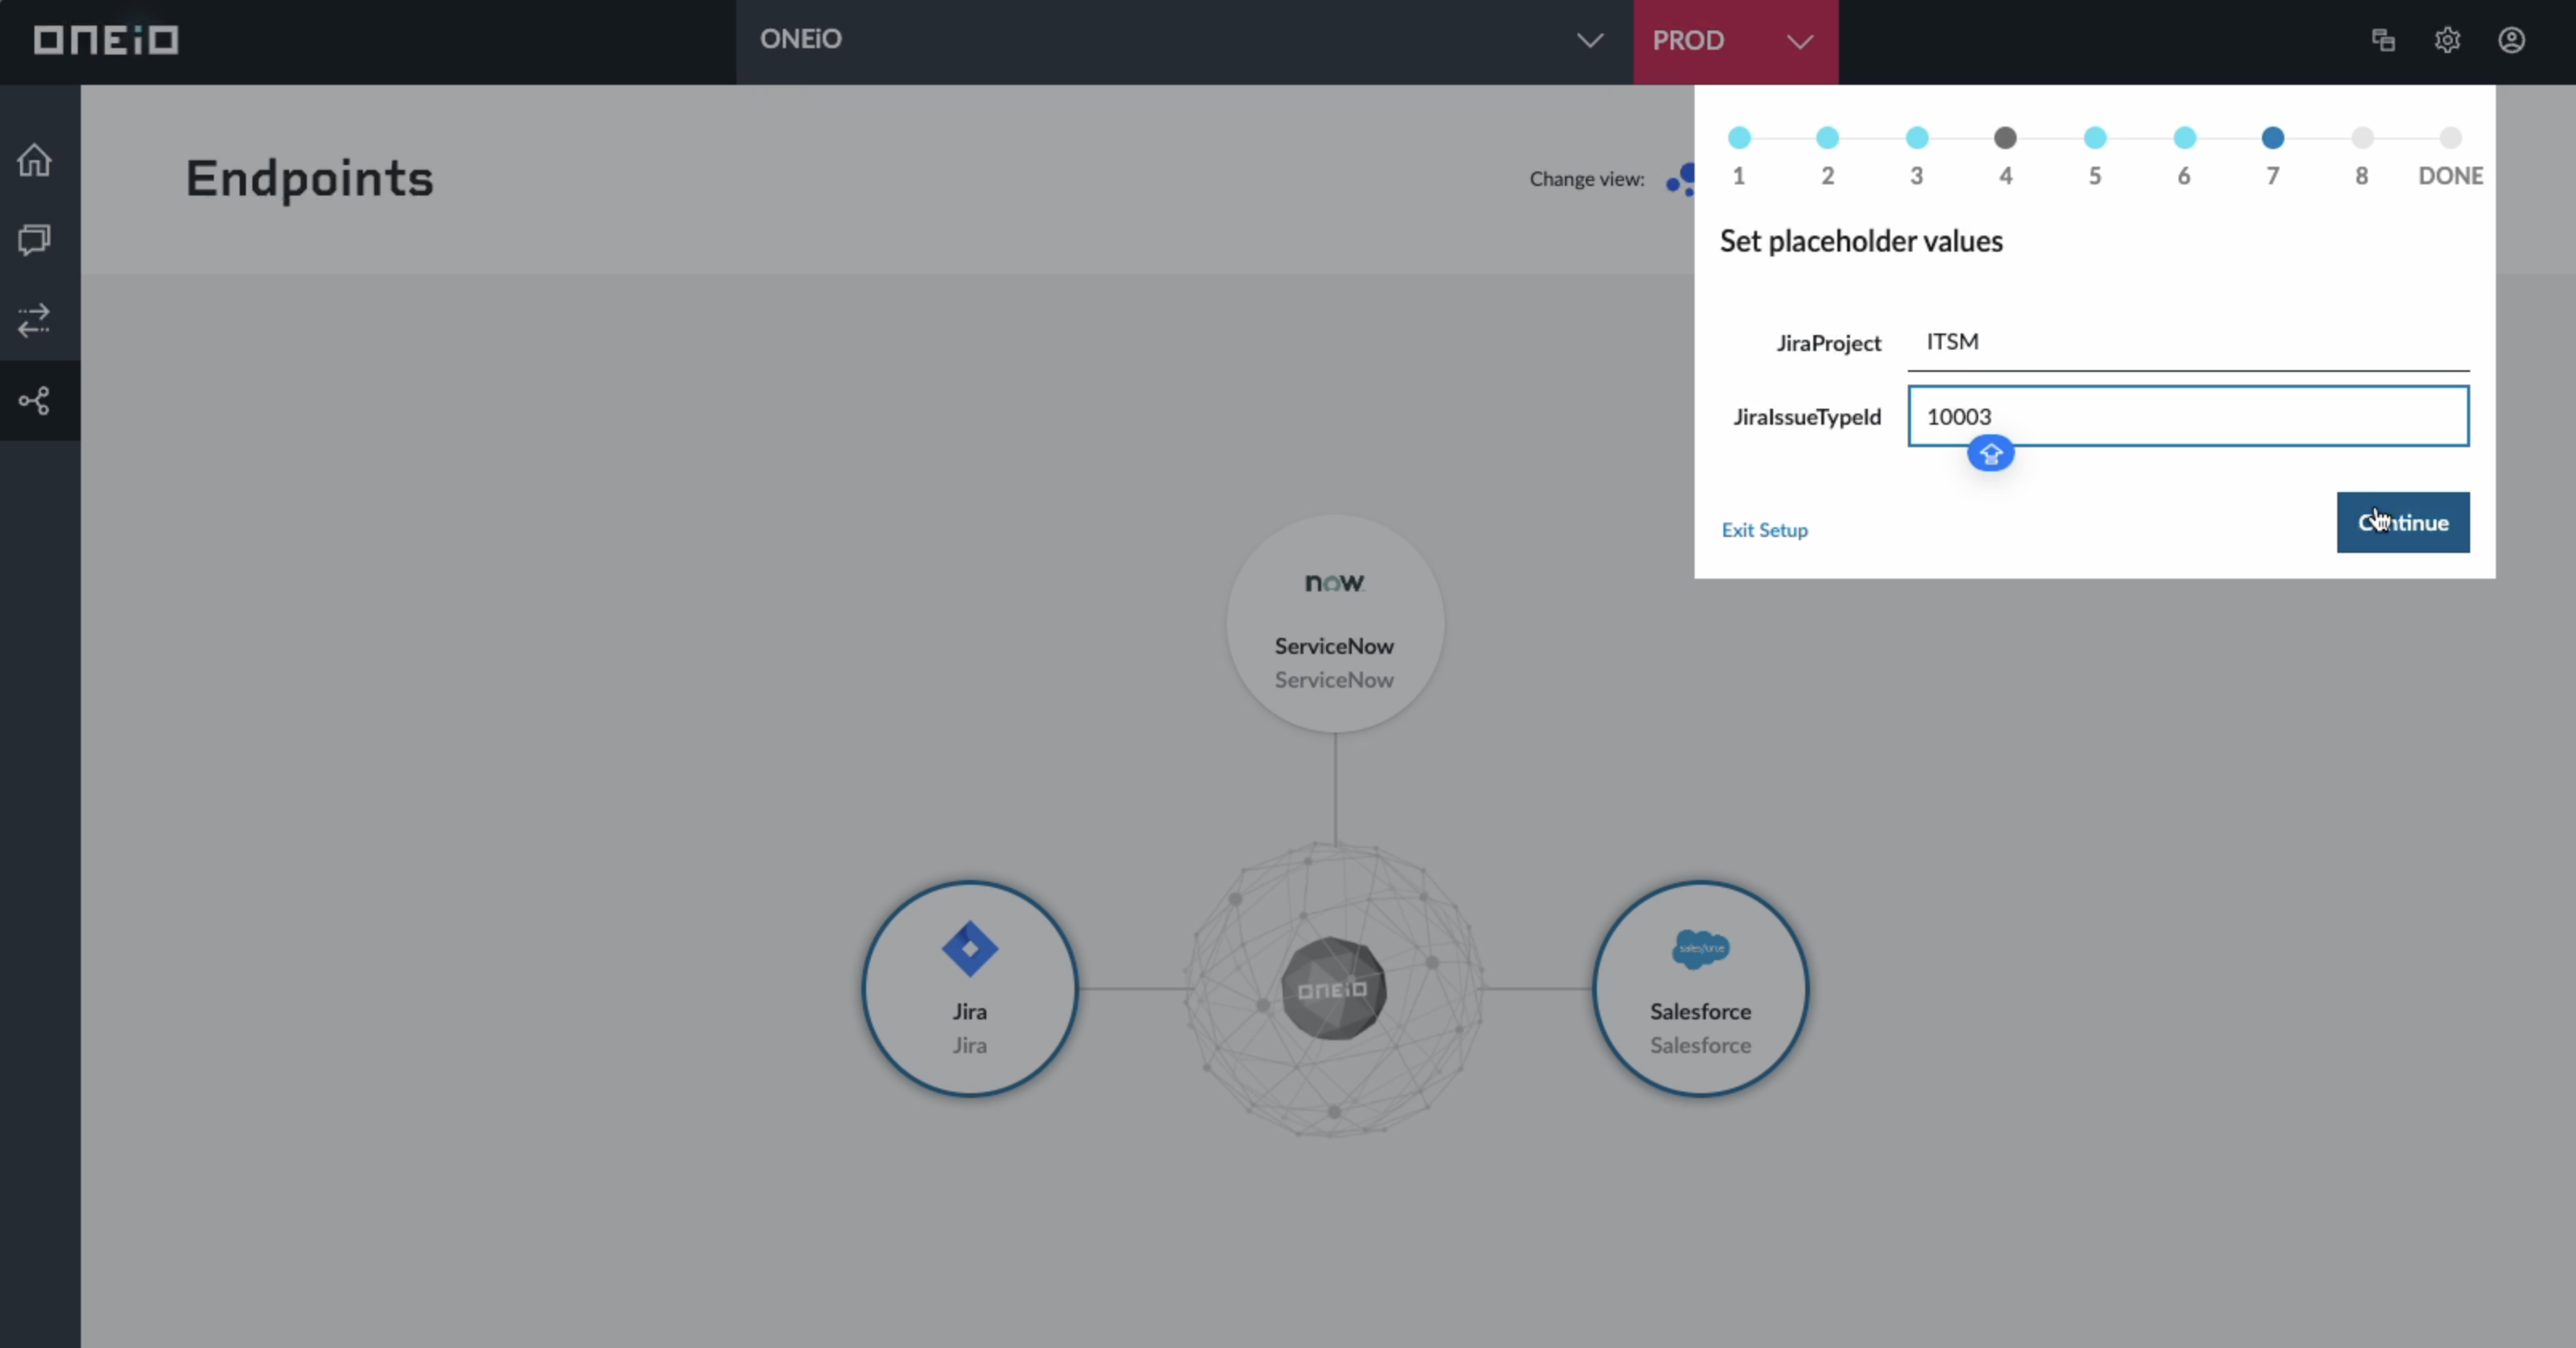Click the blue cloud upload badge

1990,454
